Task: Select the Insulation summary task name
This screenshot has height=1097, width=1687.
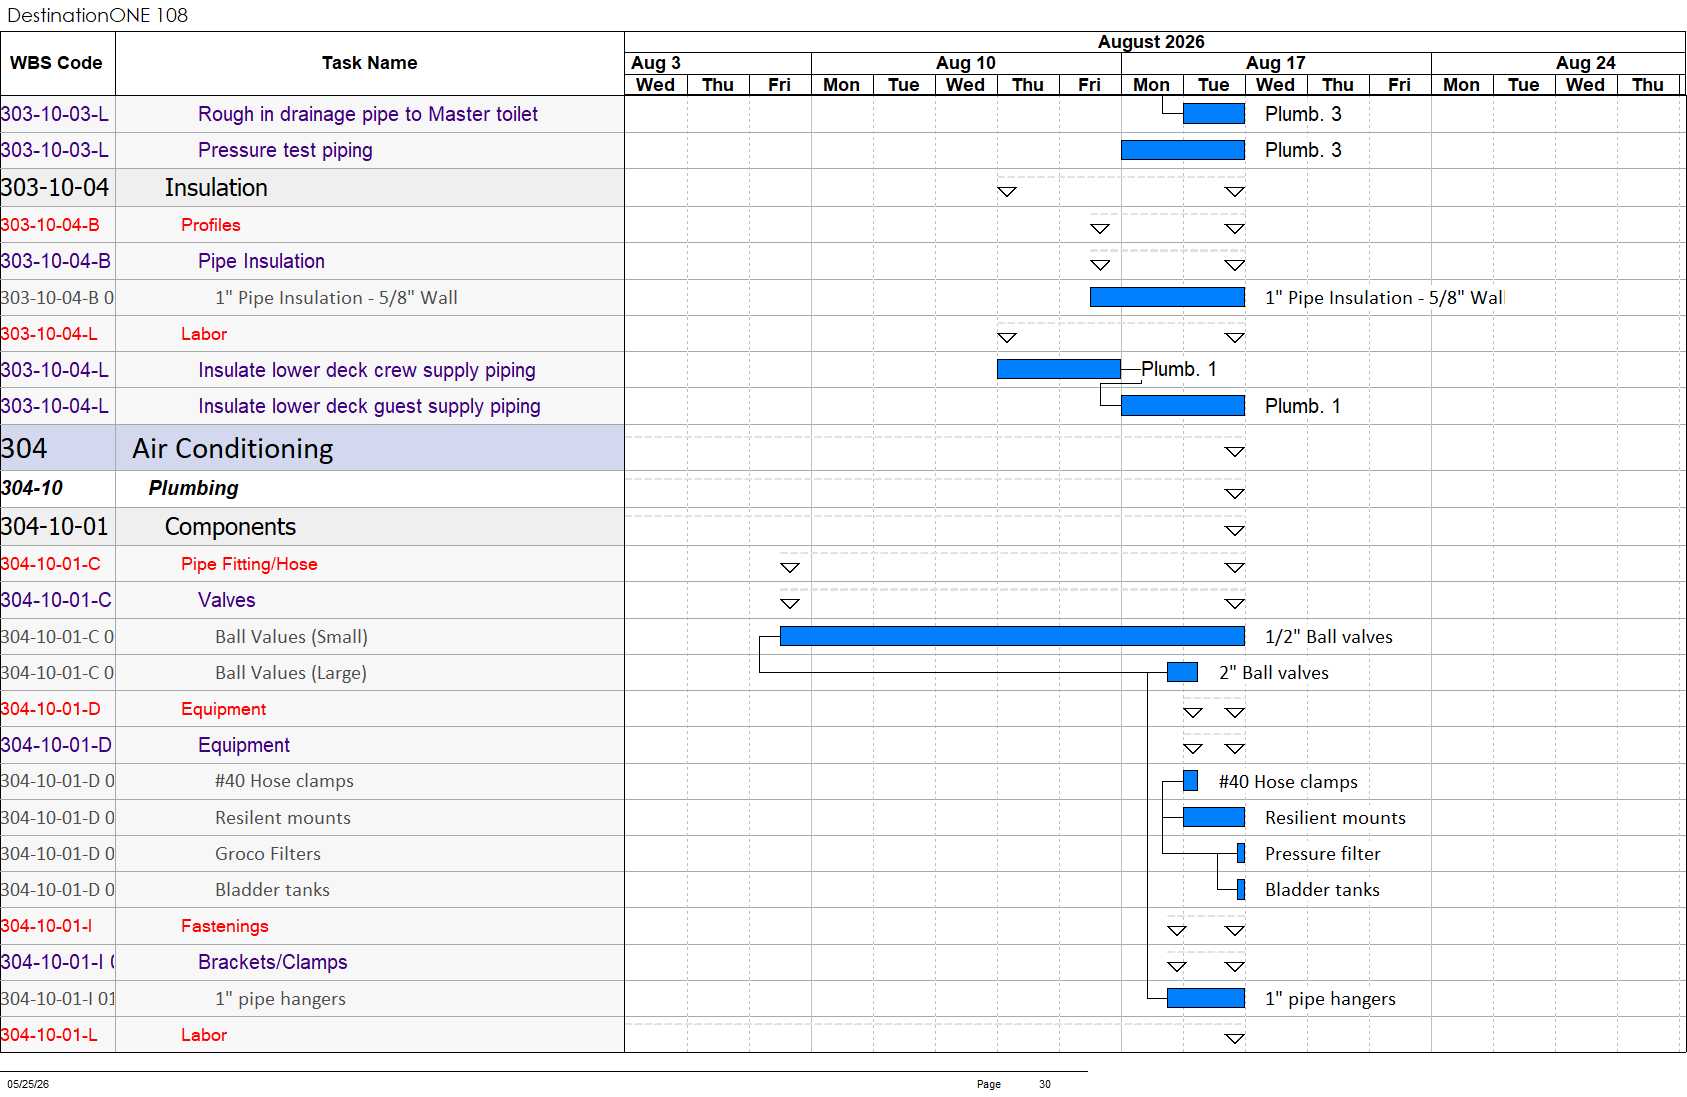Action: (216, 188)
